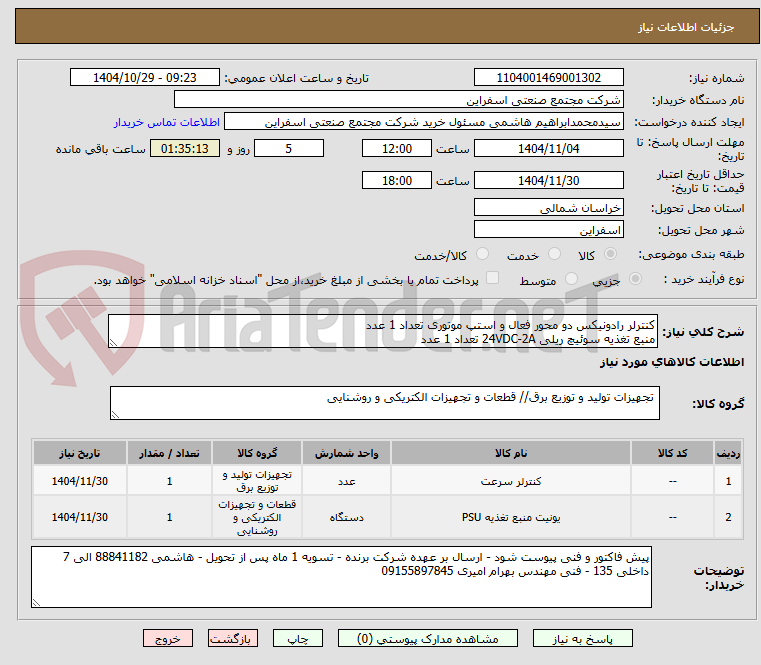Click the goods group text area
The image size is (761, 665).
[384, 403]
